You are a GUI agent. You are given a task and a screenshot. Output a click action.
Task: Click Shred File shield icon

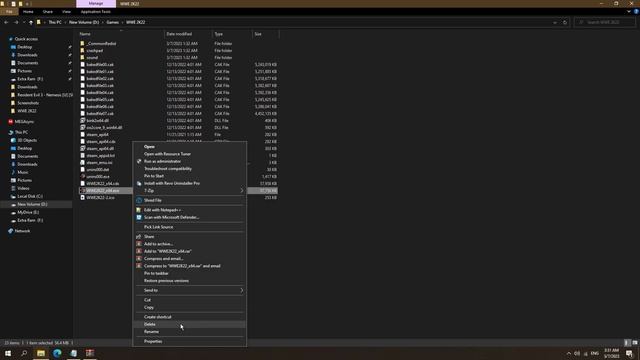(139, 200)
